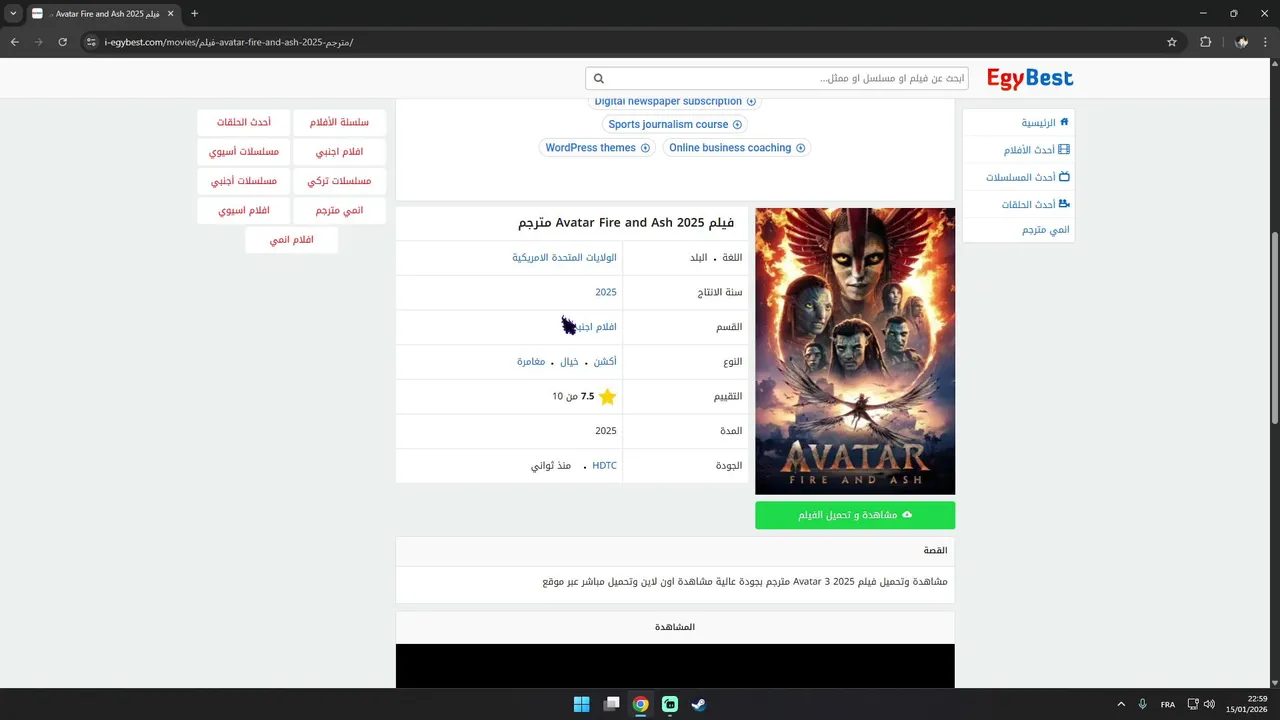This screenshot has width=1280, height=720.
Task: Click the الولايات المتحدة الامريكية country link
Action: click(564, 258)
